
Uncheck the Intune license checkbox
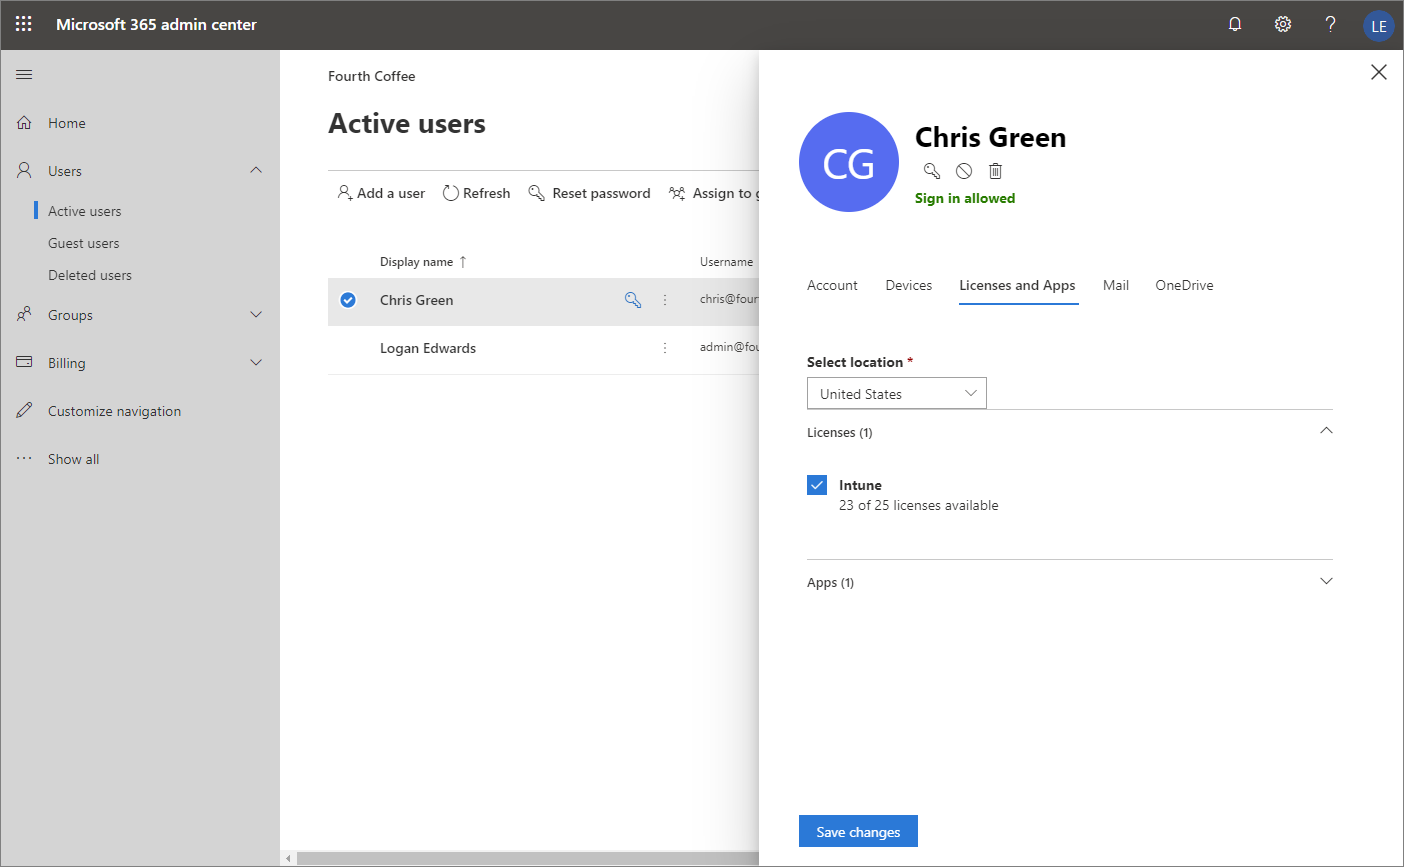(817, 485)
